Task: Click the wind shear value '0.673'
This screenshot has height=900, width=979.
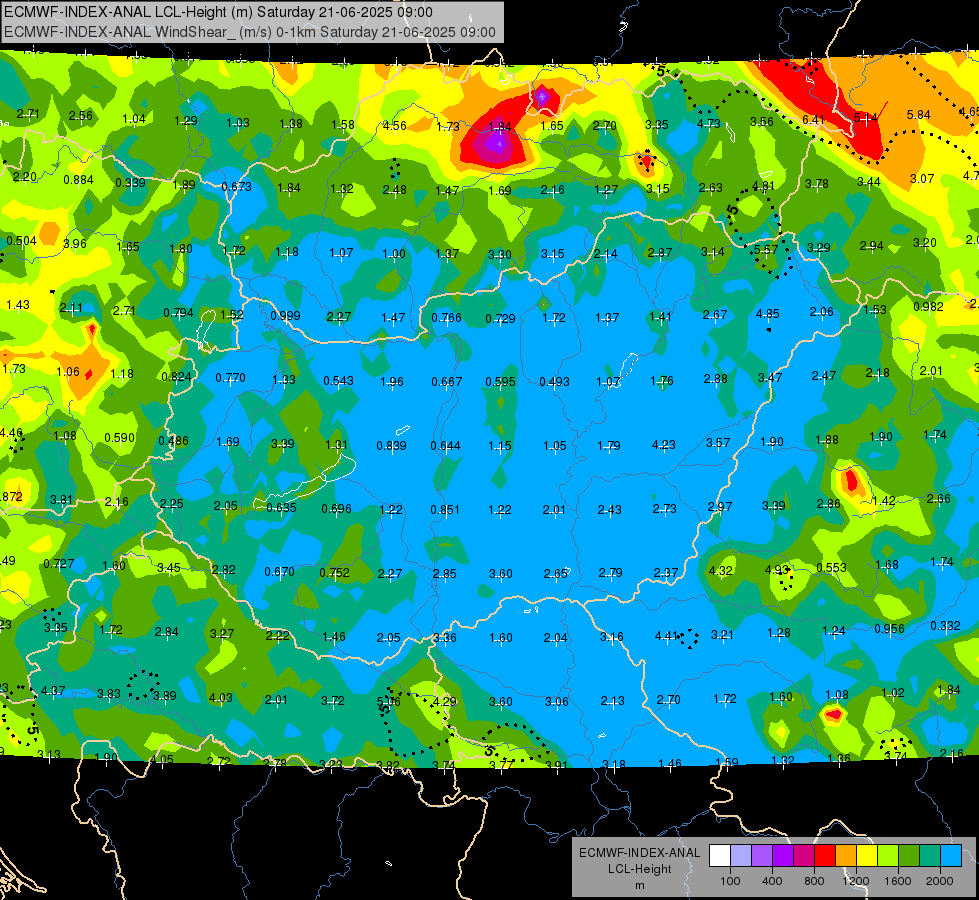Action: pos(237,186)
